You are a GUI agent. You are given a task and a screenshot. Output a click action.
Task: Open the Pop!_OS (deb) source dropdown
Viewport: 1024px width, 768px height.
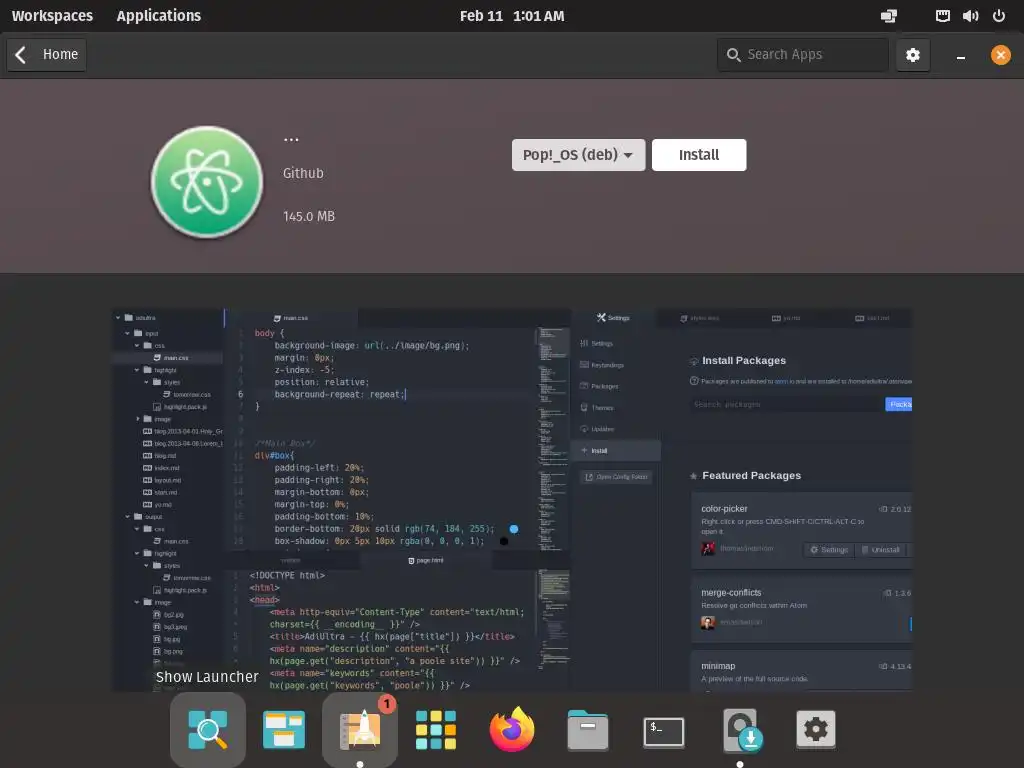pyautogui.click(x=578, y=155)
